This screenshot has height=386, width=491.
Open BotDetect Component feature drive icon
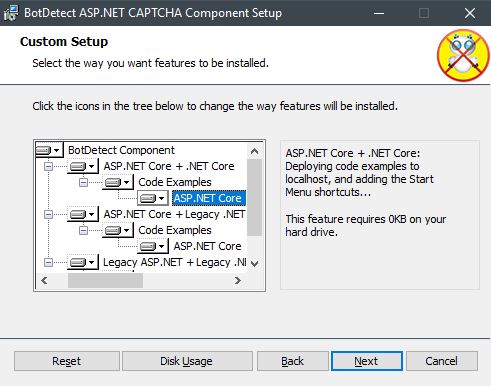(x=49, y=150)
